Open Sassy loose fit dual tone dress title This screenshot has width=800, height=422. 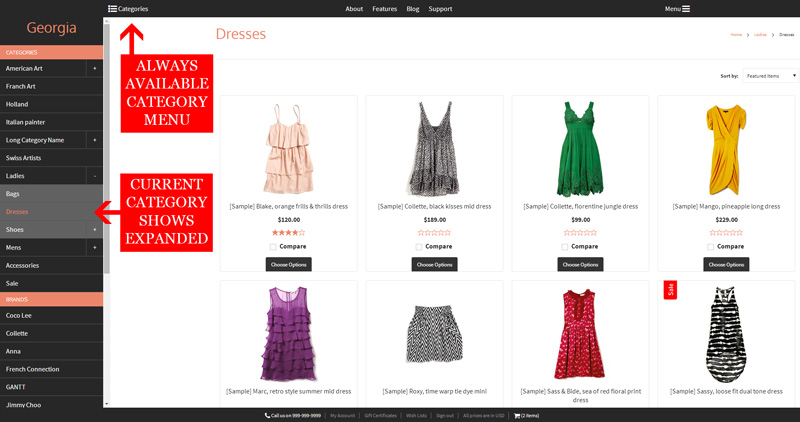726,391
